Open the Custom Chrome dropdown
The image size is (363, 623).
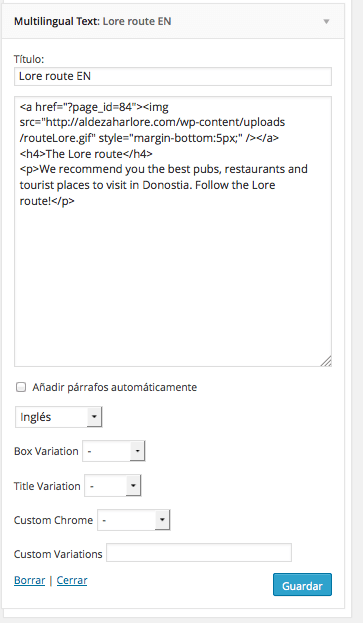click(x=133, y=520)
